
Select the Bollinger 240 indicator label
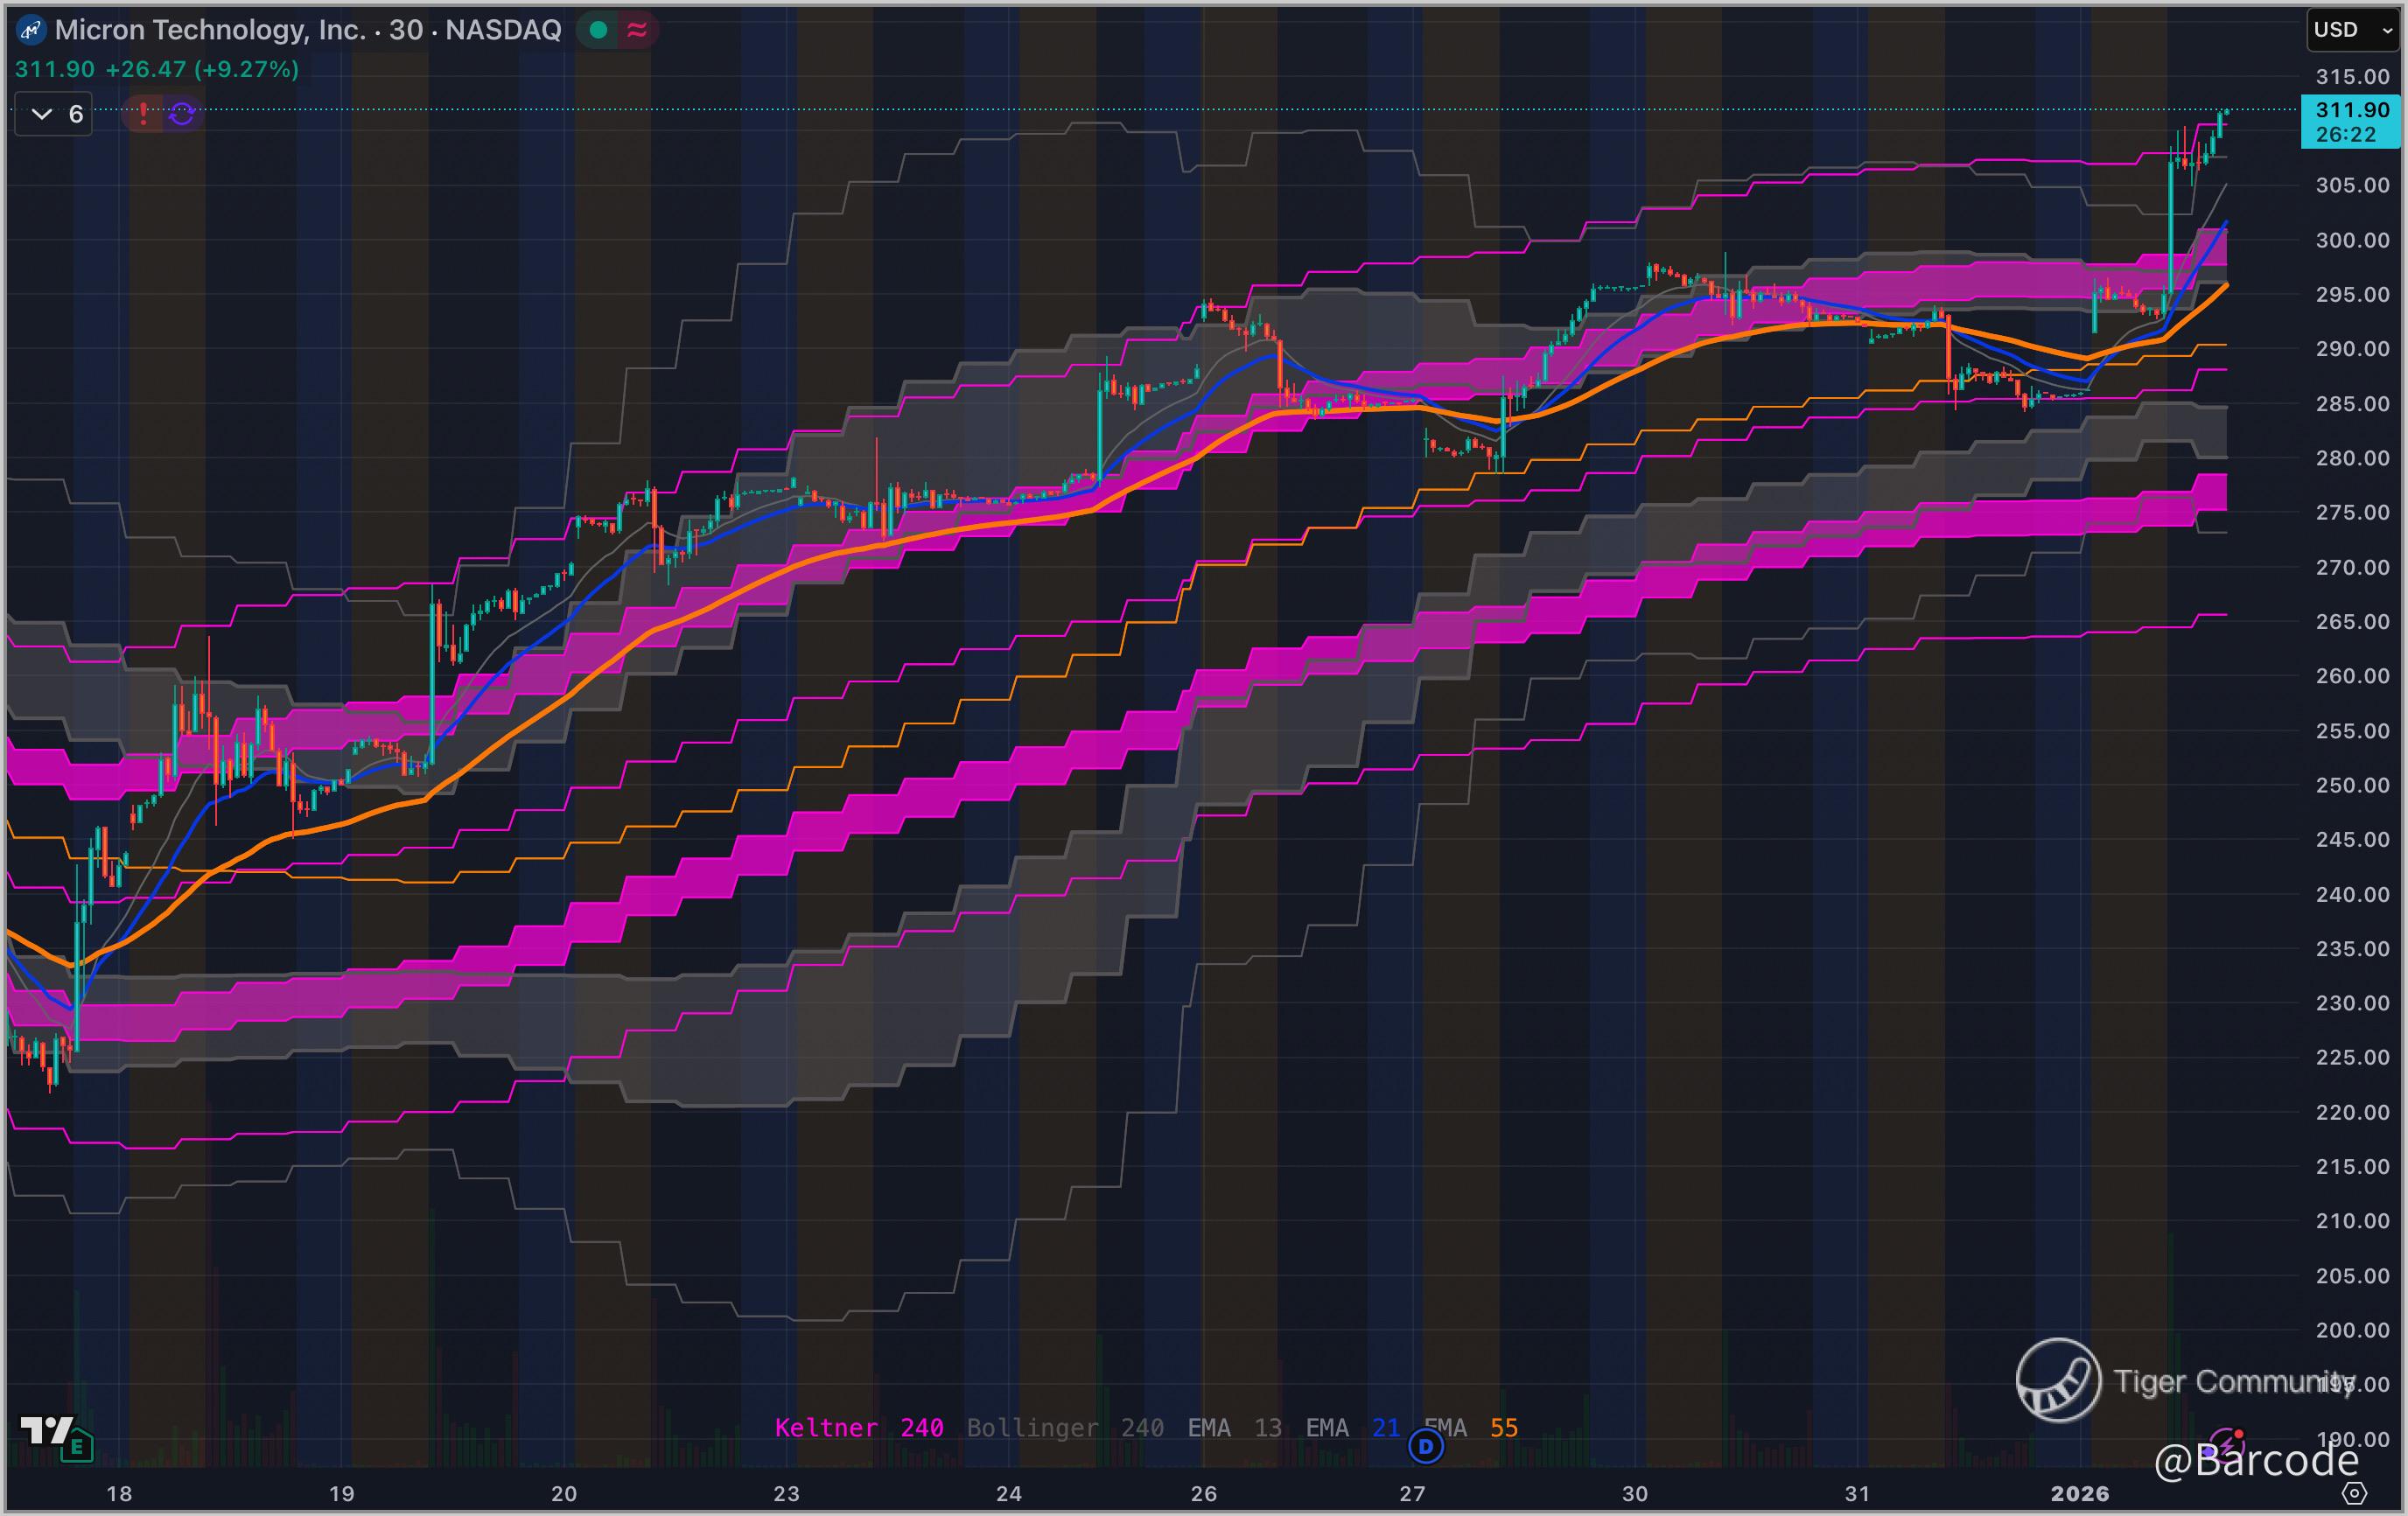(x=1064, y=1427)
